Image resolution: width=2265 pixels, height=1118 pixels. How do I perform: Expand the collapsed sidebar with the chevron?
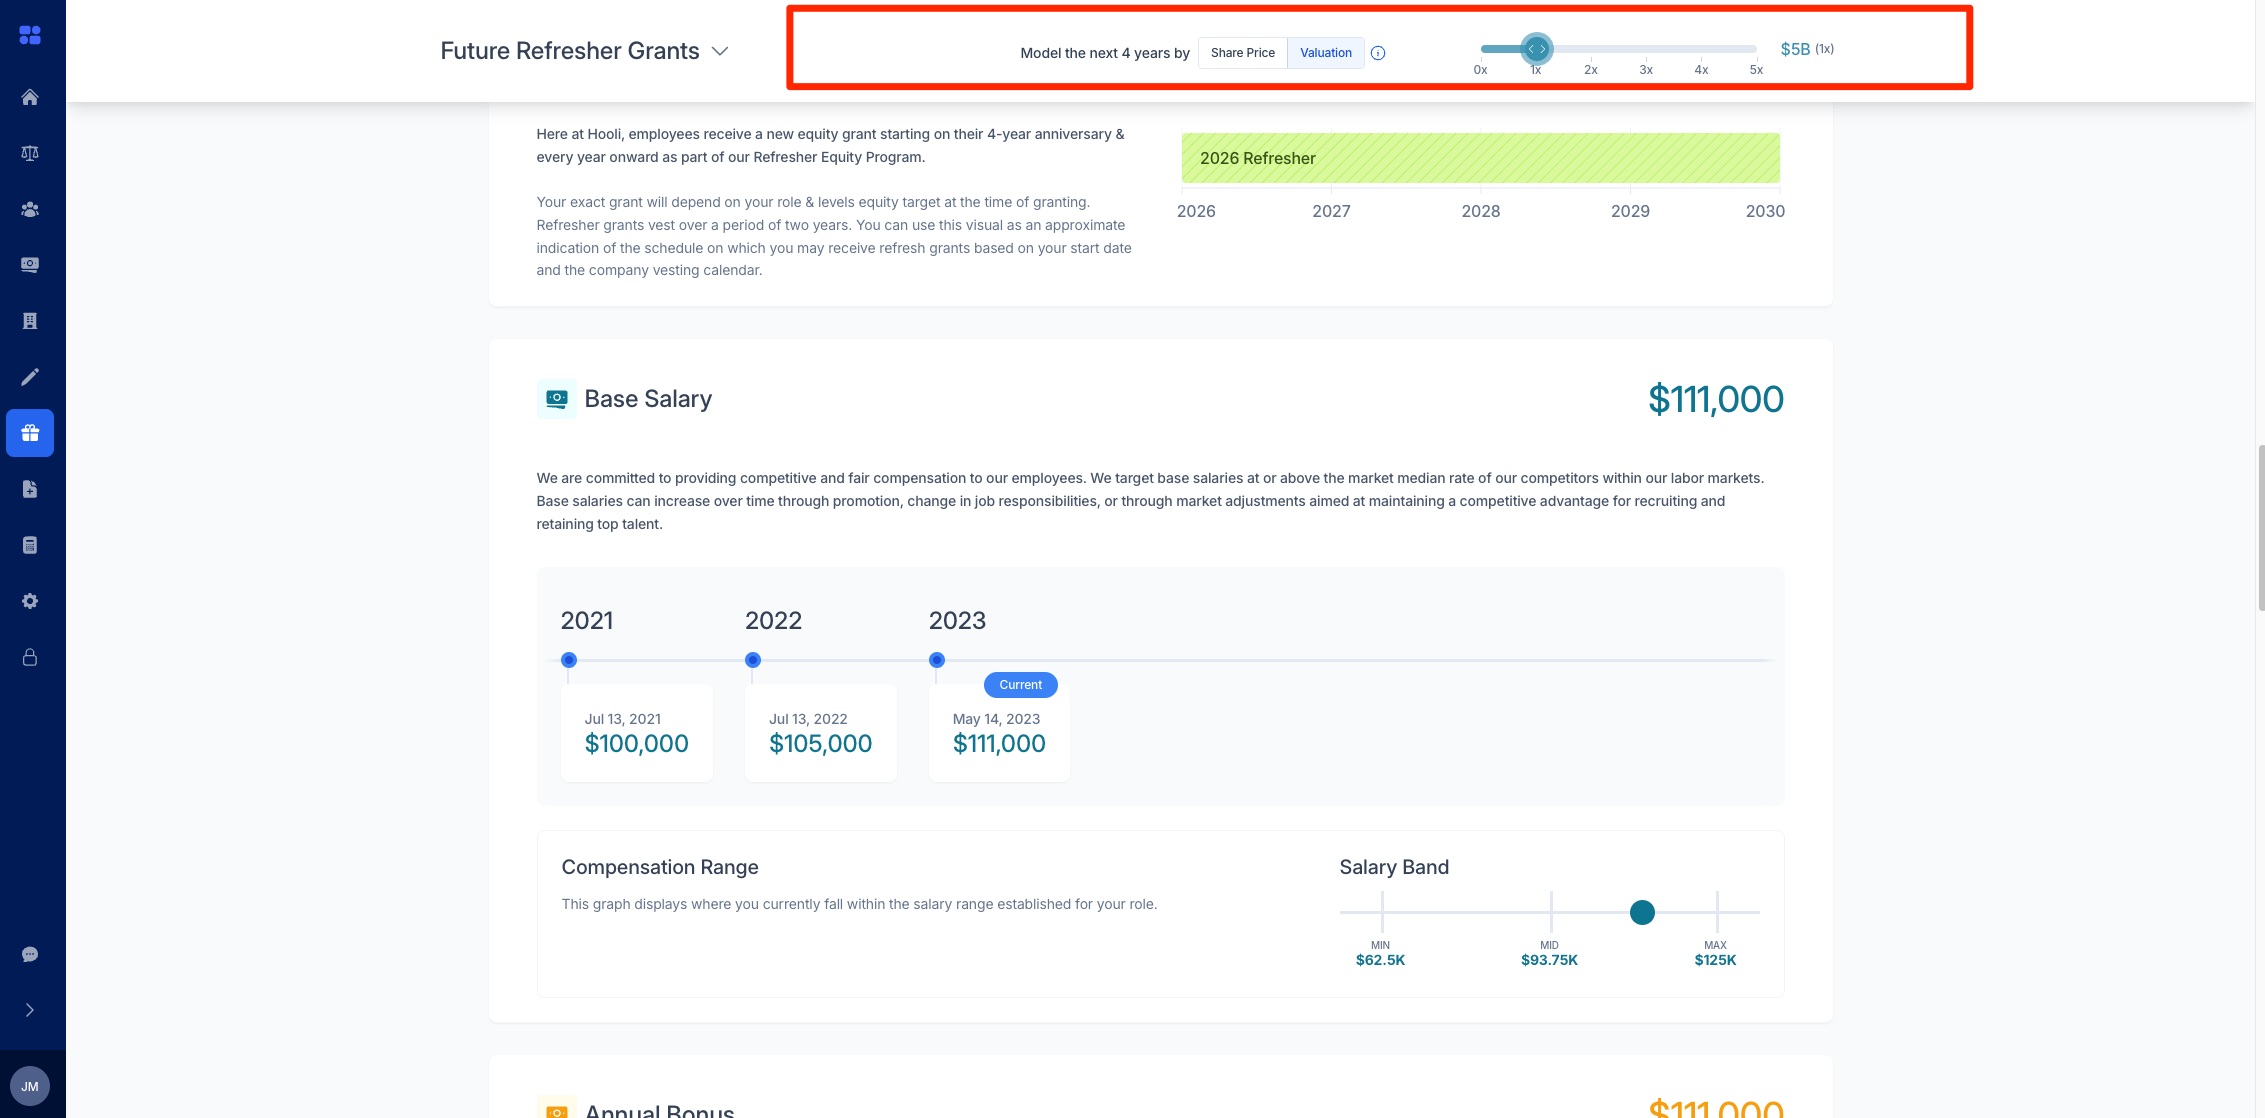pyautogui.click(x=30, y=1009)
